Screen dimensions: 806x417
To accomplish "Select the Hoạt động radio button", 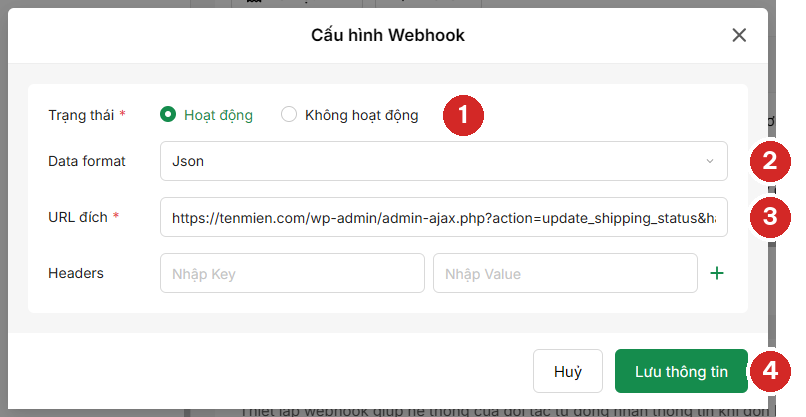I will (x=168, y=114).
